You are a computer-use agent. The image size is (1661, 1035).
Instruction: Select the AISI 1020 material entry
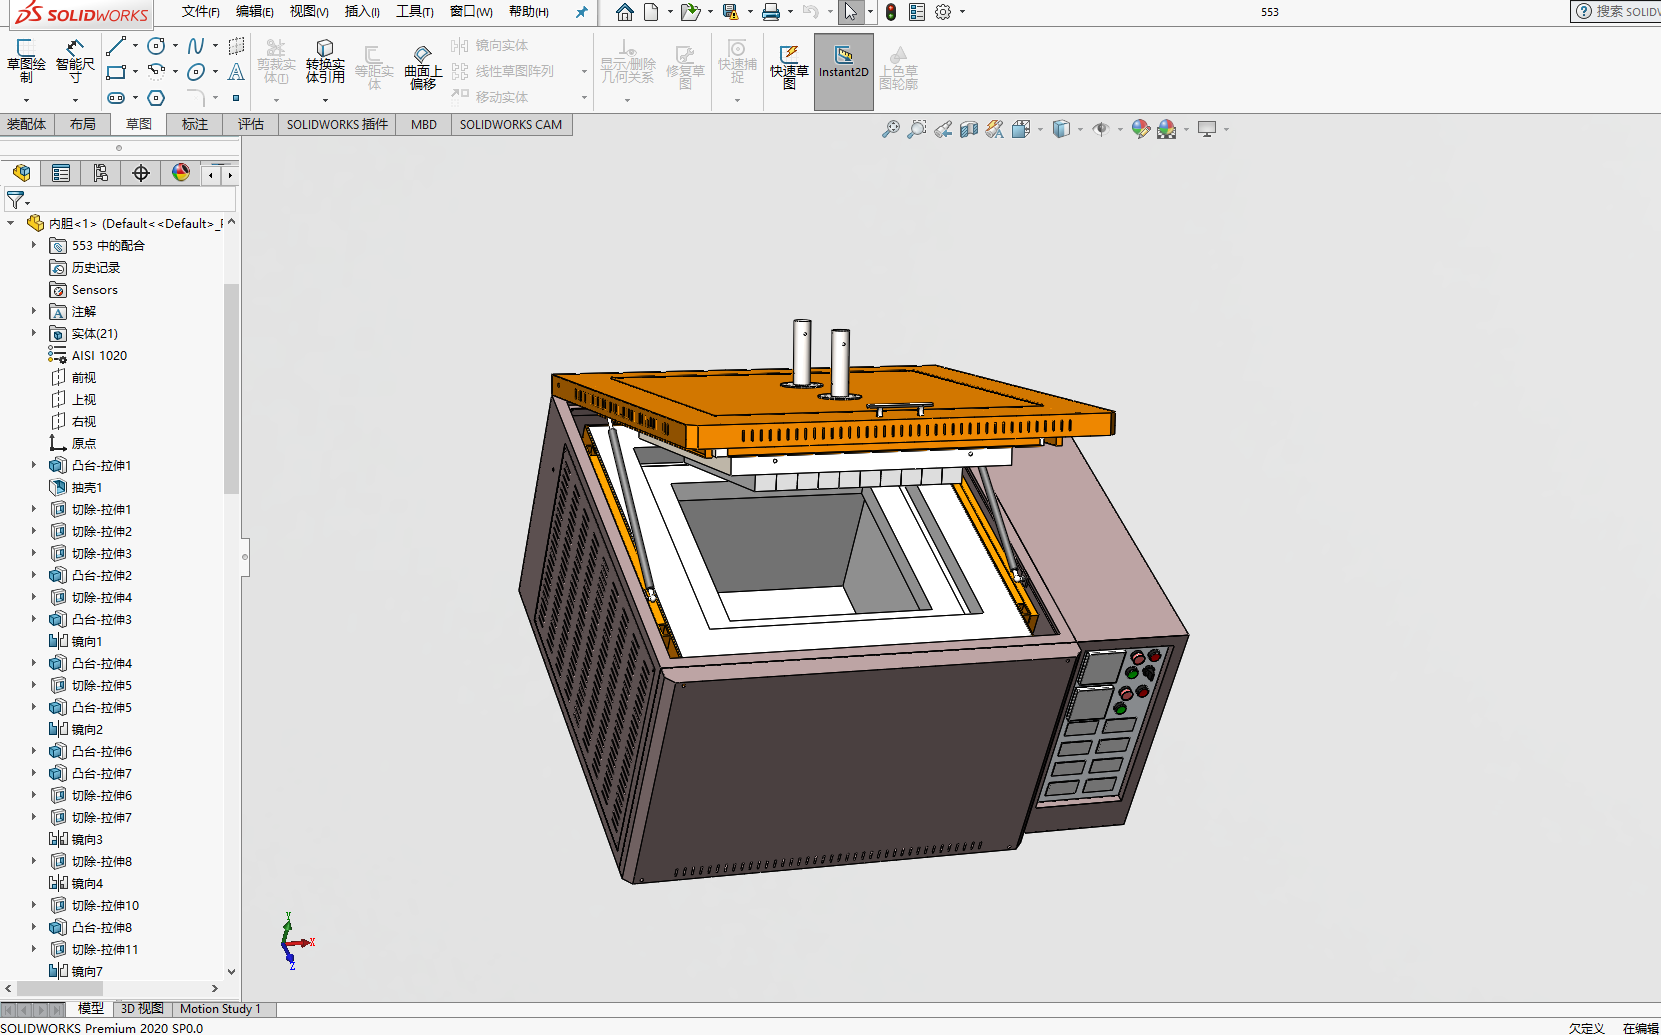pos(99,355)
